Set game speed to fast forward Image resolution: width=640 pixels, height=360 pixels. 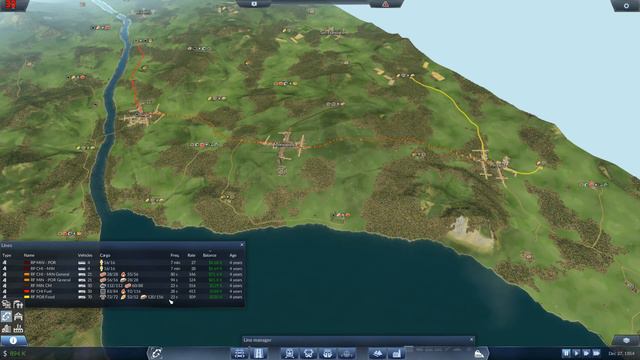point(587,353)
